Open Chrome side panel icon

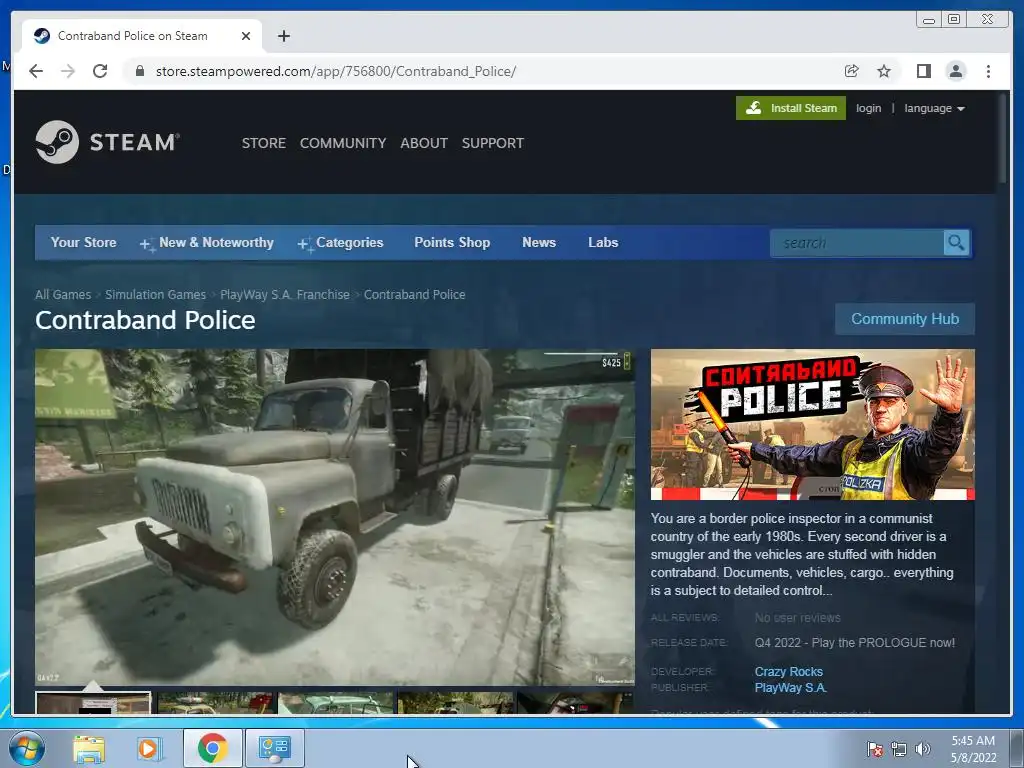coord(923,71)
